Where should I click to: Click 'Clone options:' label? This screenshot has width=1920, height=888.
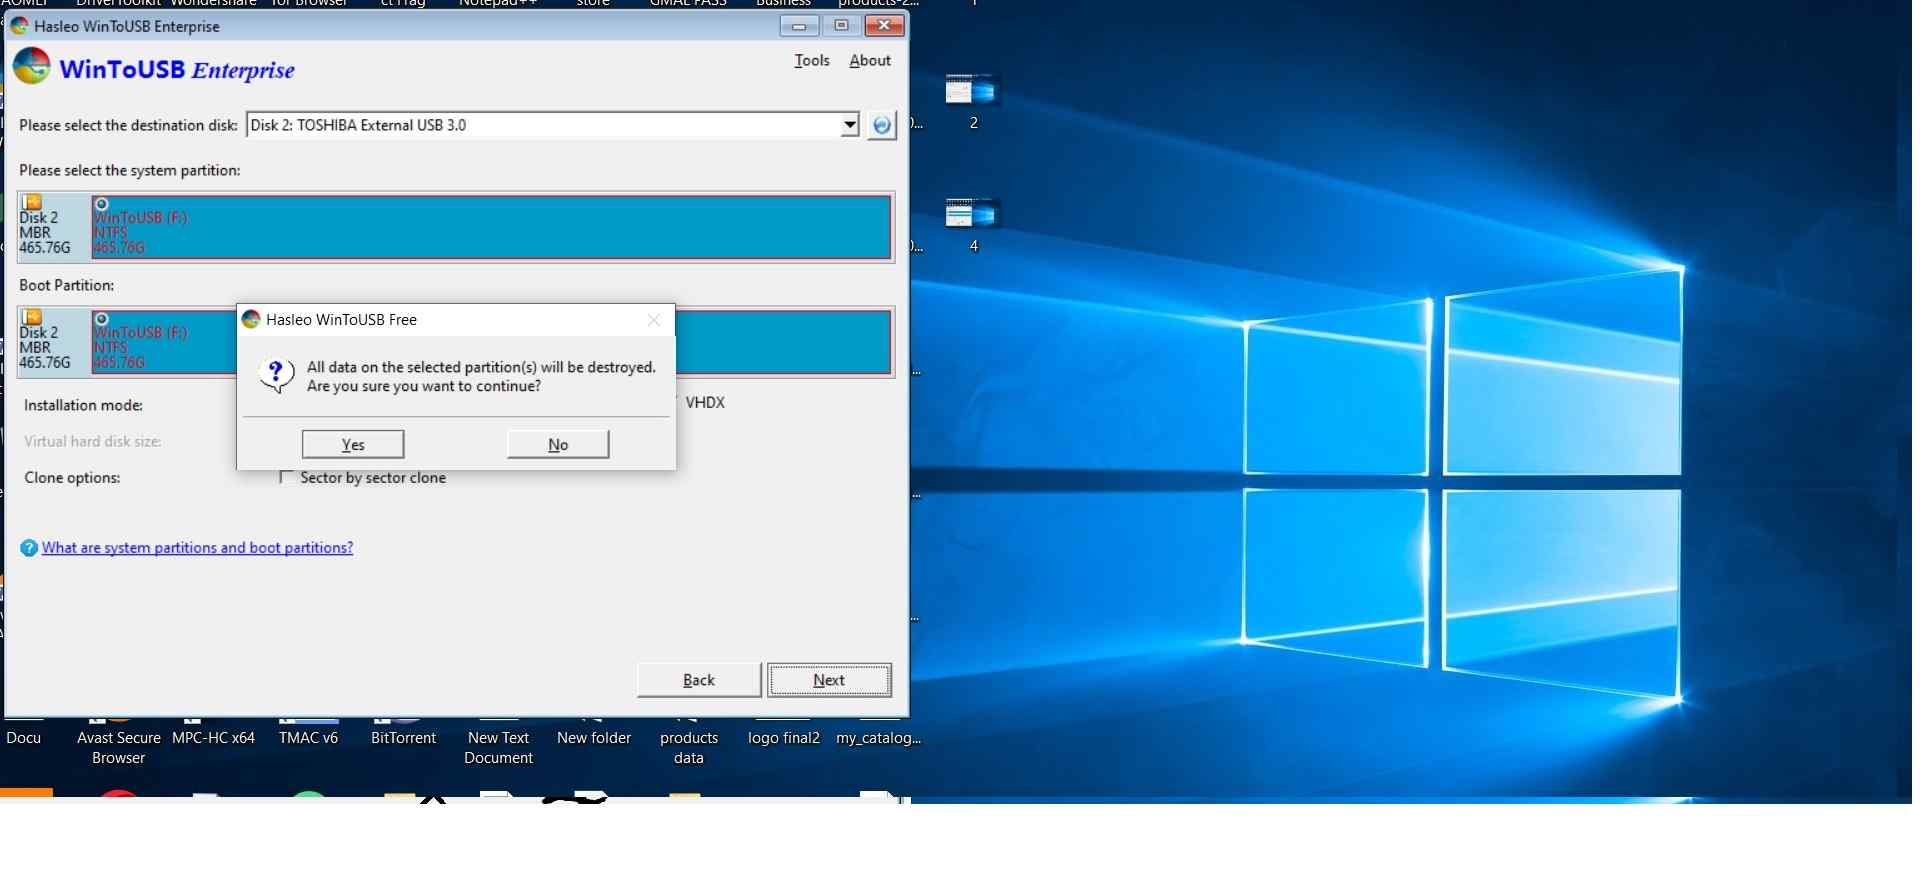72,478
